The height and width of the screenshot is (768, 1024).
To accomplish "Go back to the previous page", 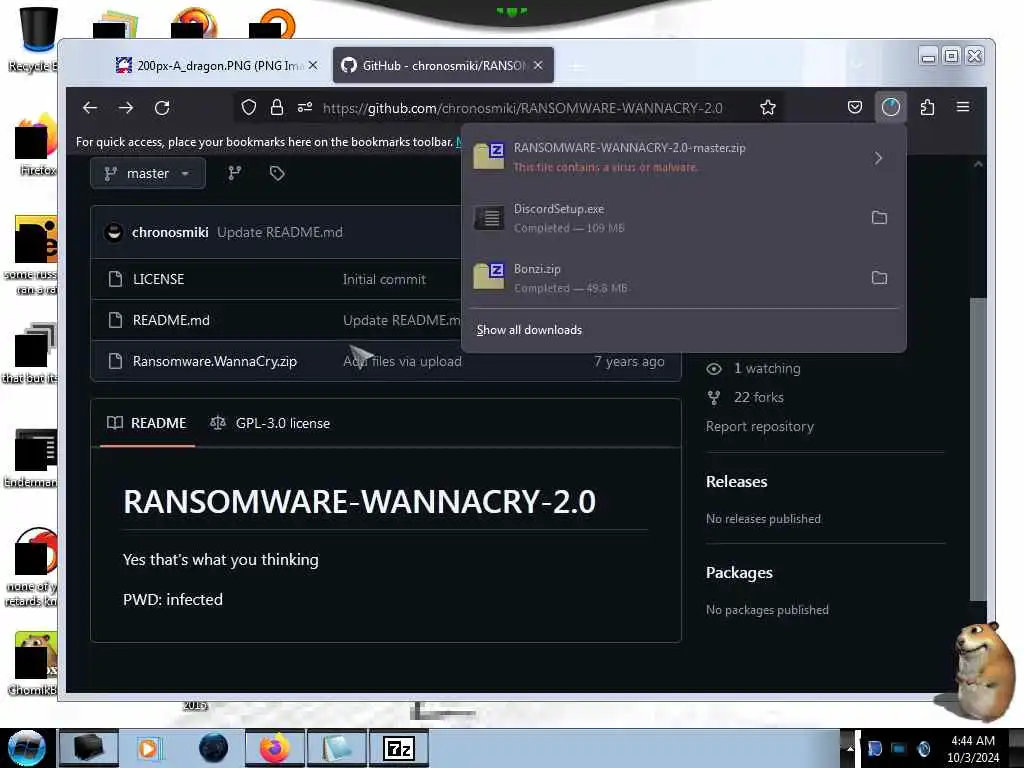I will pyautogui.click(x=90, y=108).
